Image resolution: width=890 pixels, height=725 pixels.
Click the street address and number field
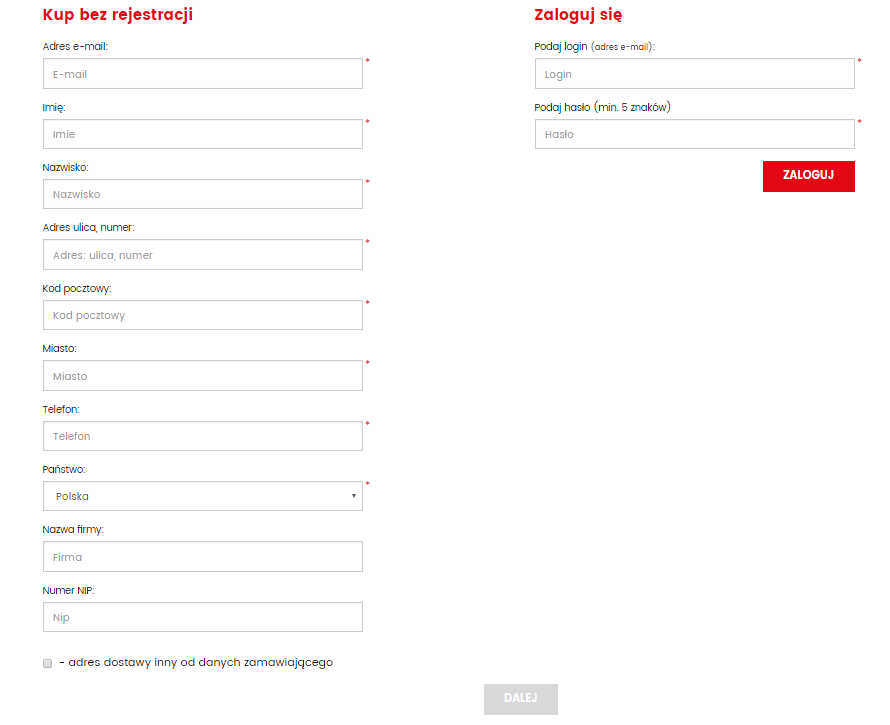pyautogui.click(x=202, y=255)
